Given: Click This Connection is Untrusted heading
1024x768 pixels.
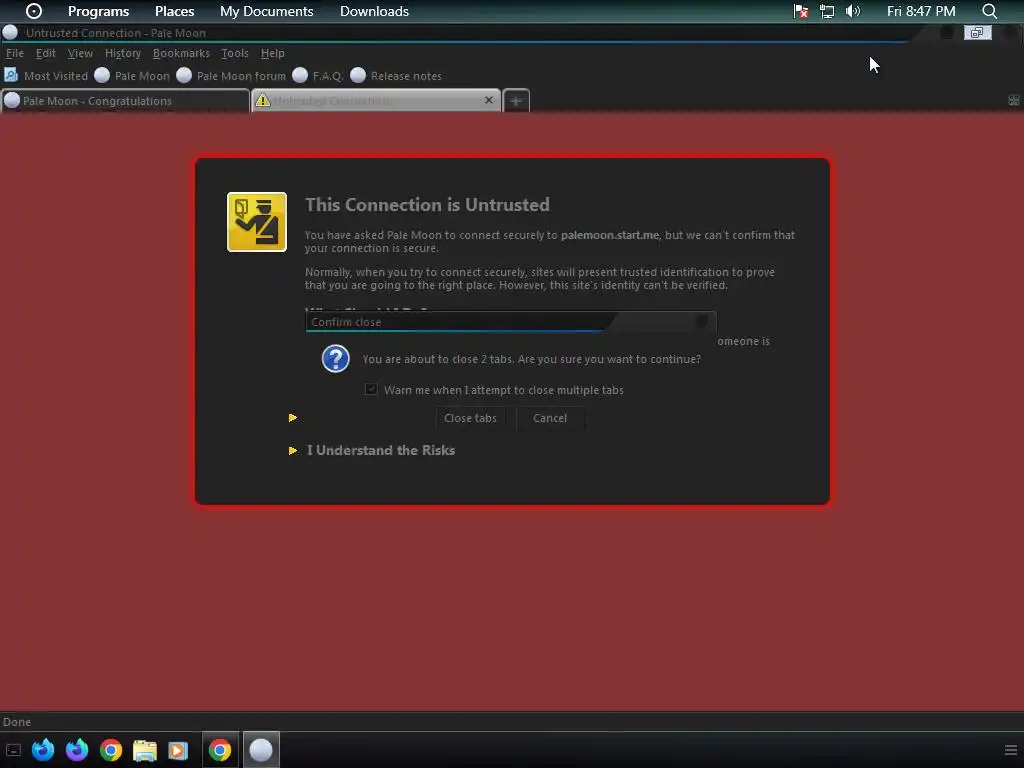Looking at the screenshot, I should click(427, 204).
